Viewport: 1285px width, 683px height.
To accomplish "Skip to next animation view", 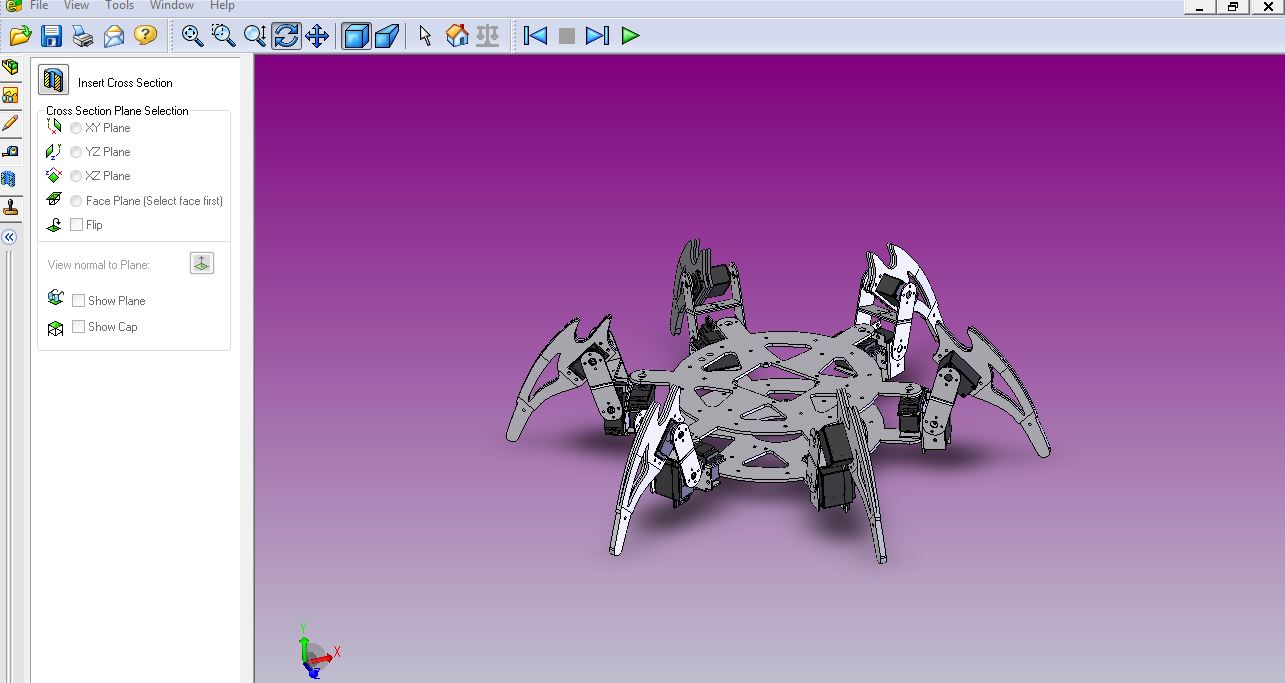I will click(598, 36).
